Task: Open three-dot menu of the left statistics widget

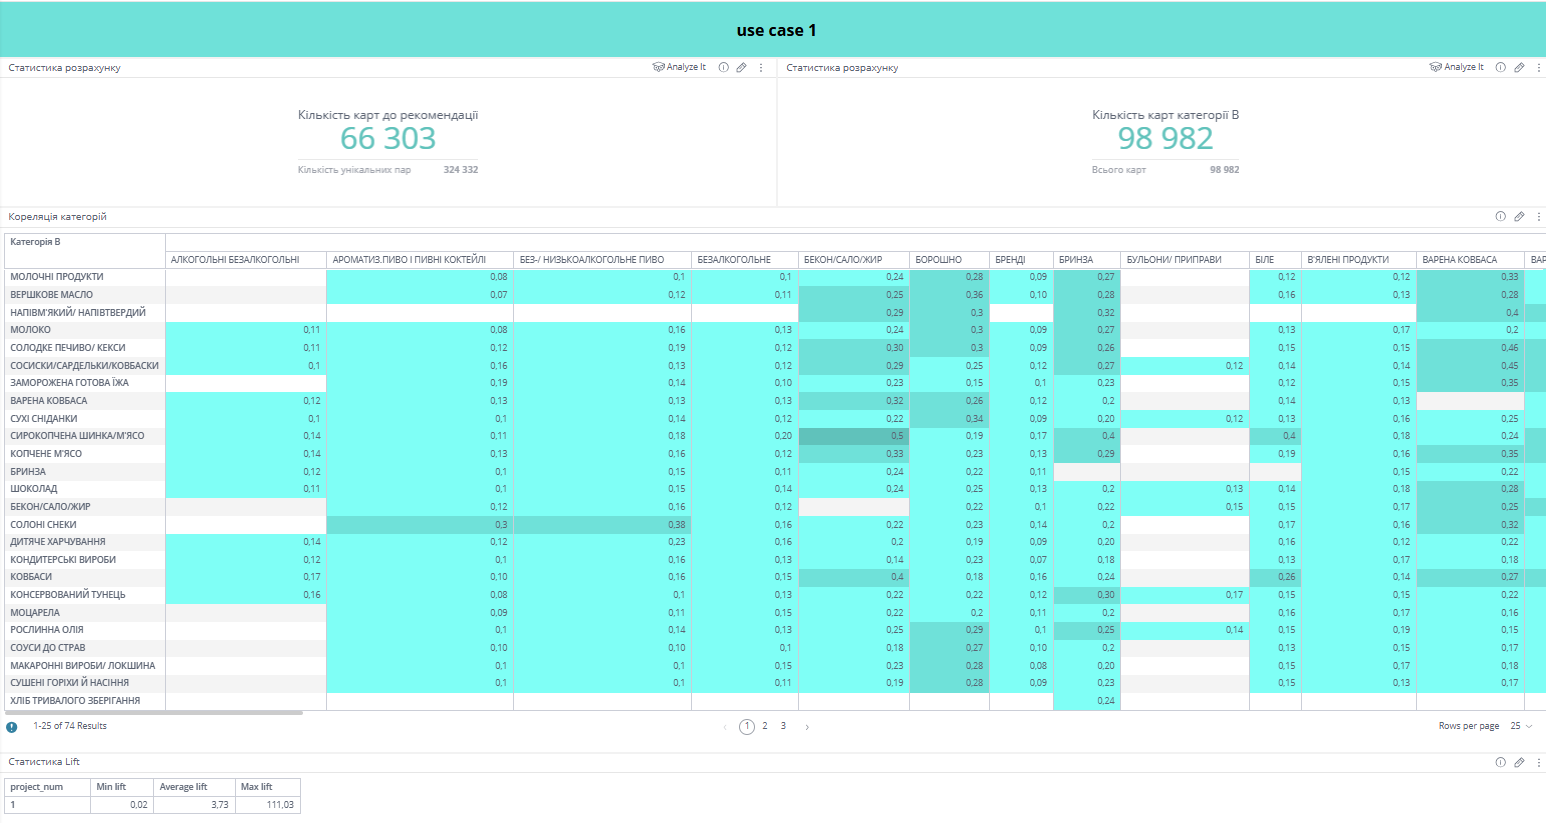Action: tap(761, 67)
